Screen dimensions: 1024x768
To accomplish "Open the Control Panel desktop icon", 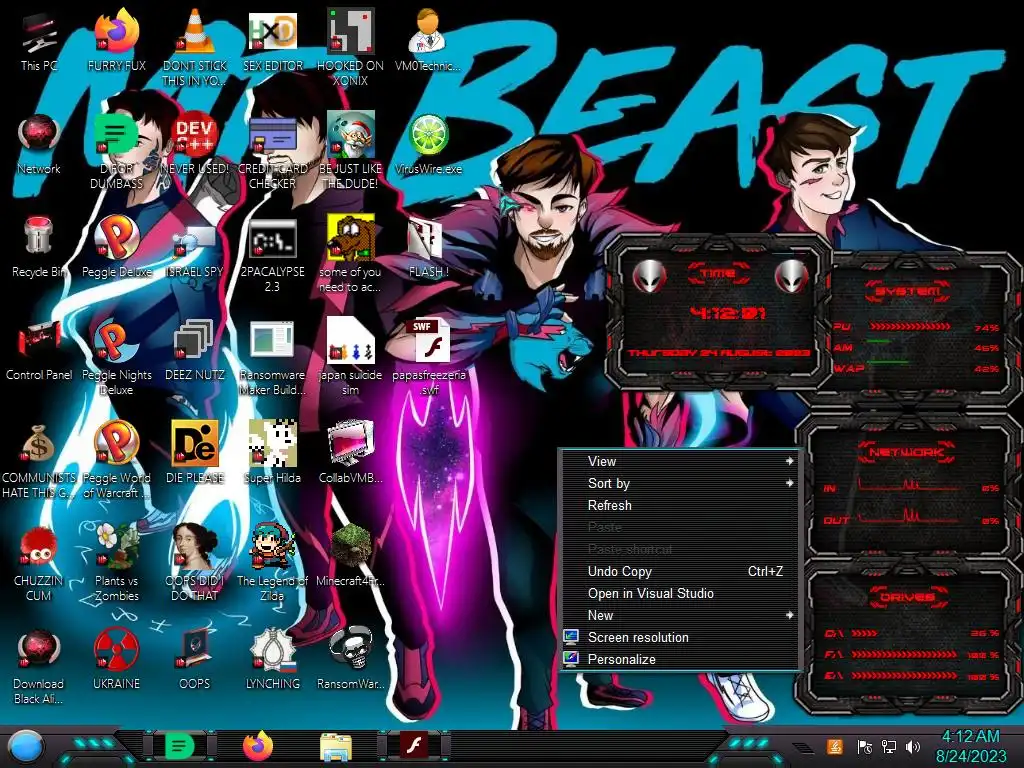I will click(x=39, y=350).
